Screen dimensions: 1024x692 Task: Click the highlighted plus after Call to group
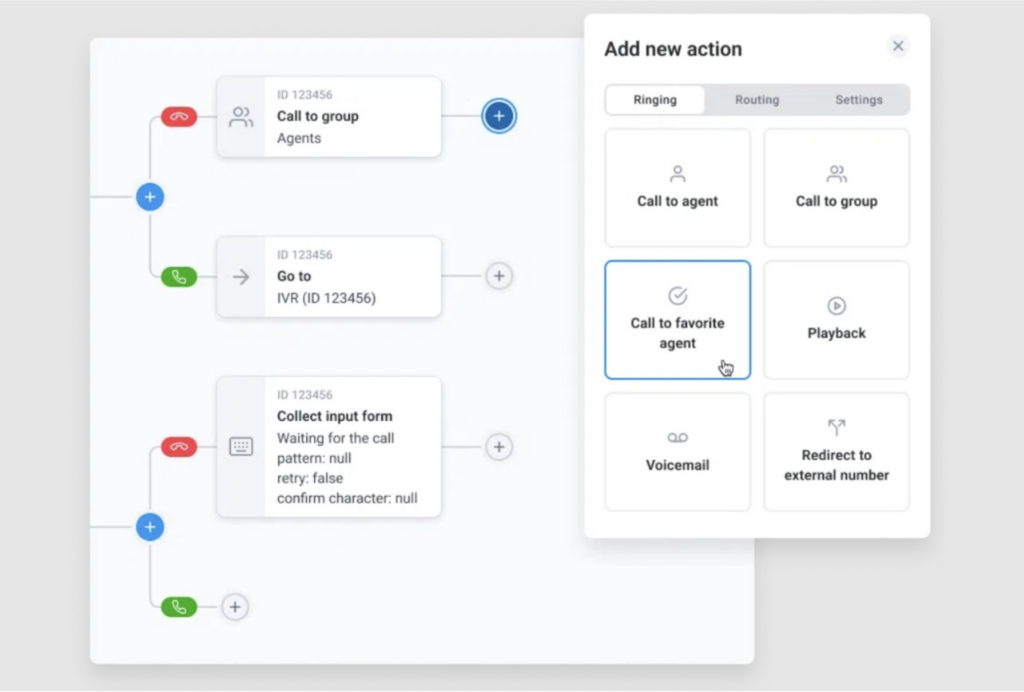point(499,116)
